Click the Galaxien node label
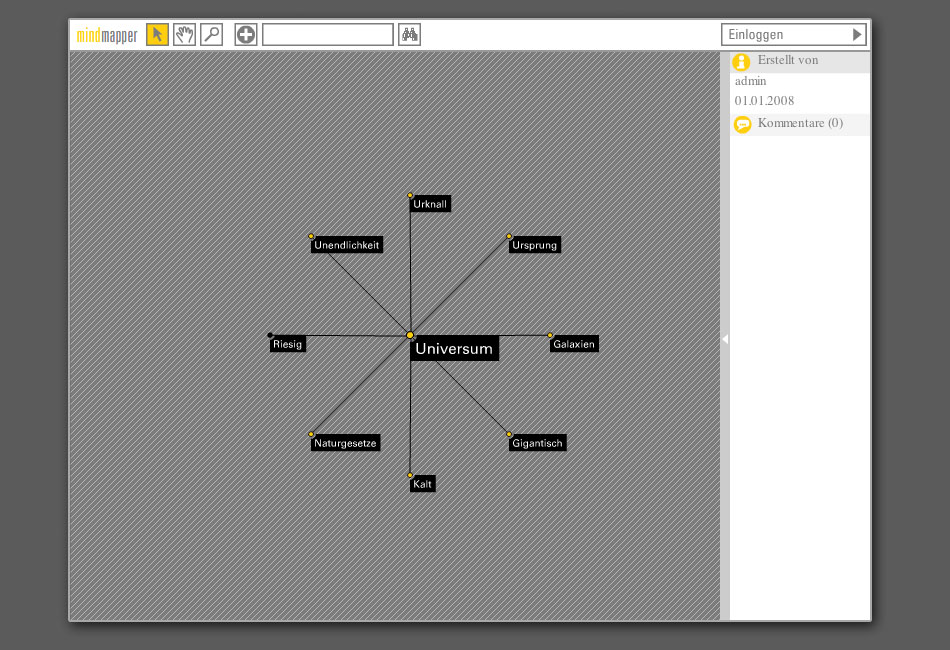950x650 pixels. coord(574,344)
